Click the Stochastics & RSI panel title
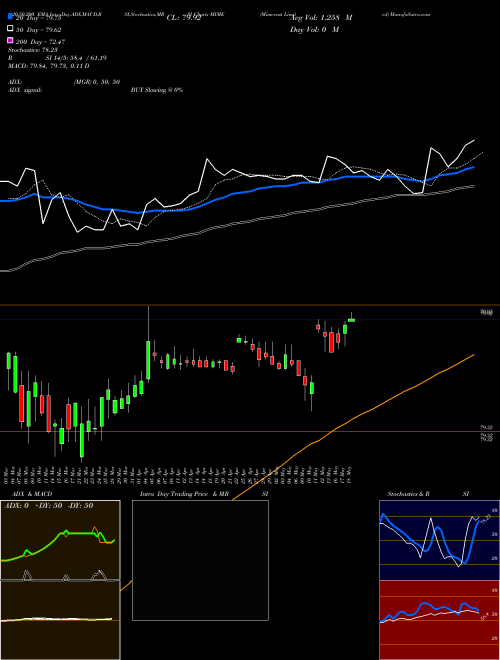500x660 pixels. [x=428, y=494]
